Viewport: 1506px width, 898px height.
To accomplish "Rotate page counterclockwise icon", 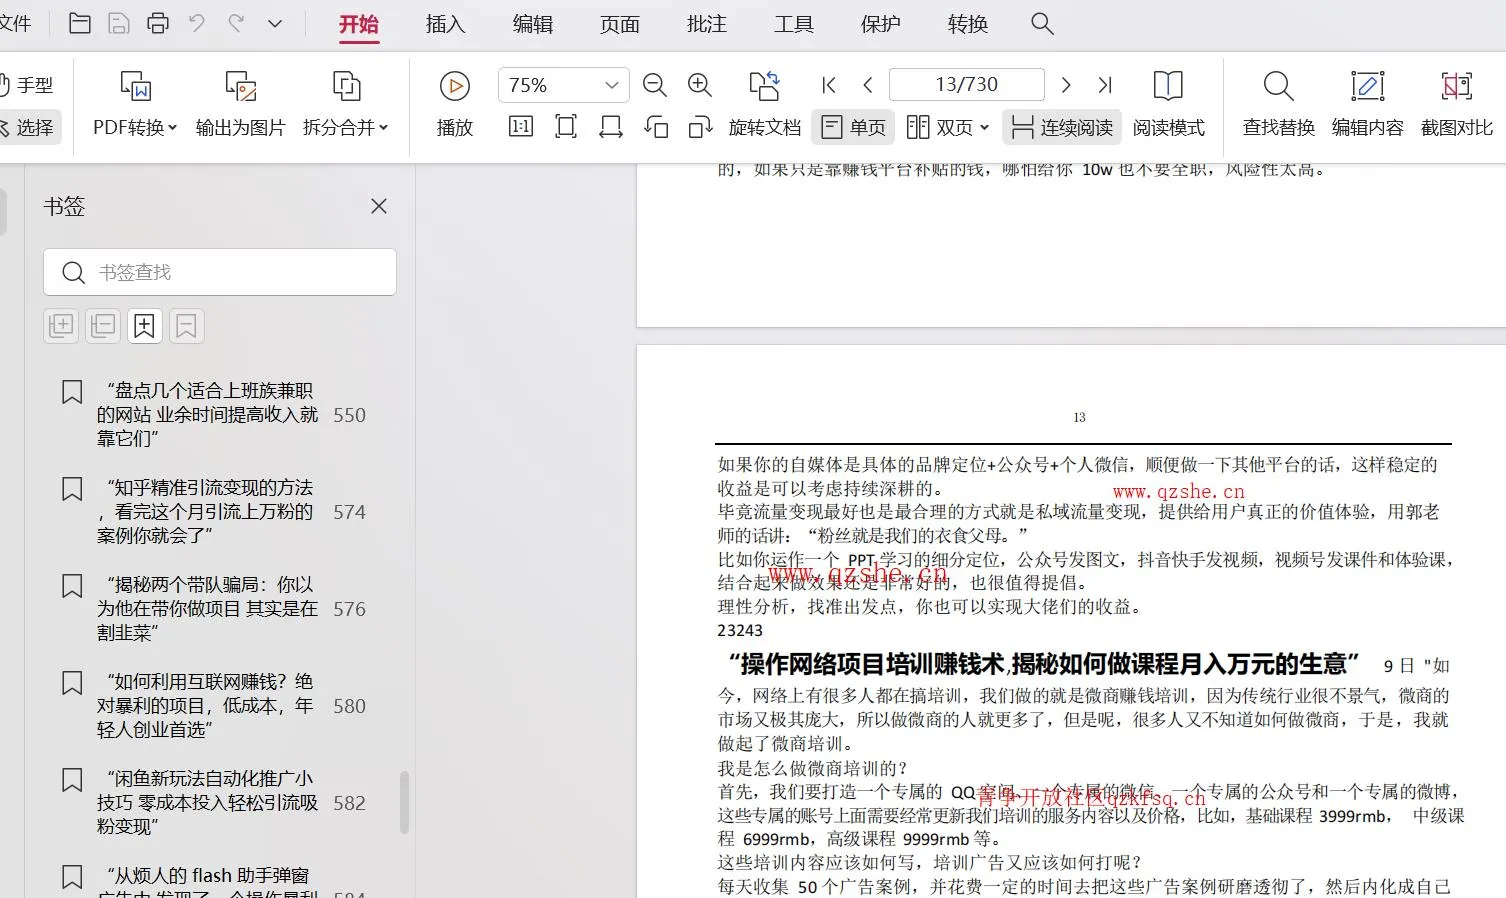I will pyautogui.click(x=656, y=127).
